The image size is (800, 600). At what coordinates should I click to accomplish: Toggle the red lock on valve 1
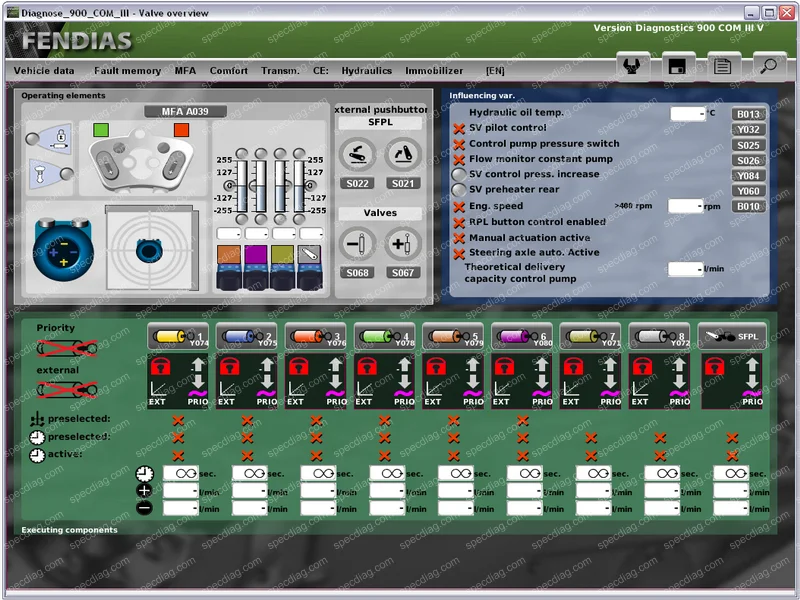click(x=160, y=367)
